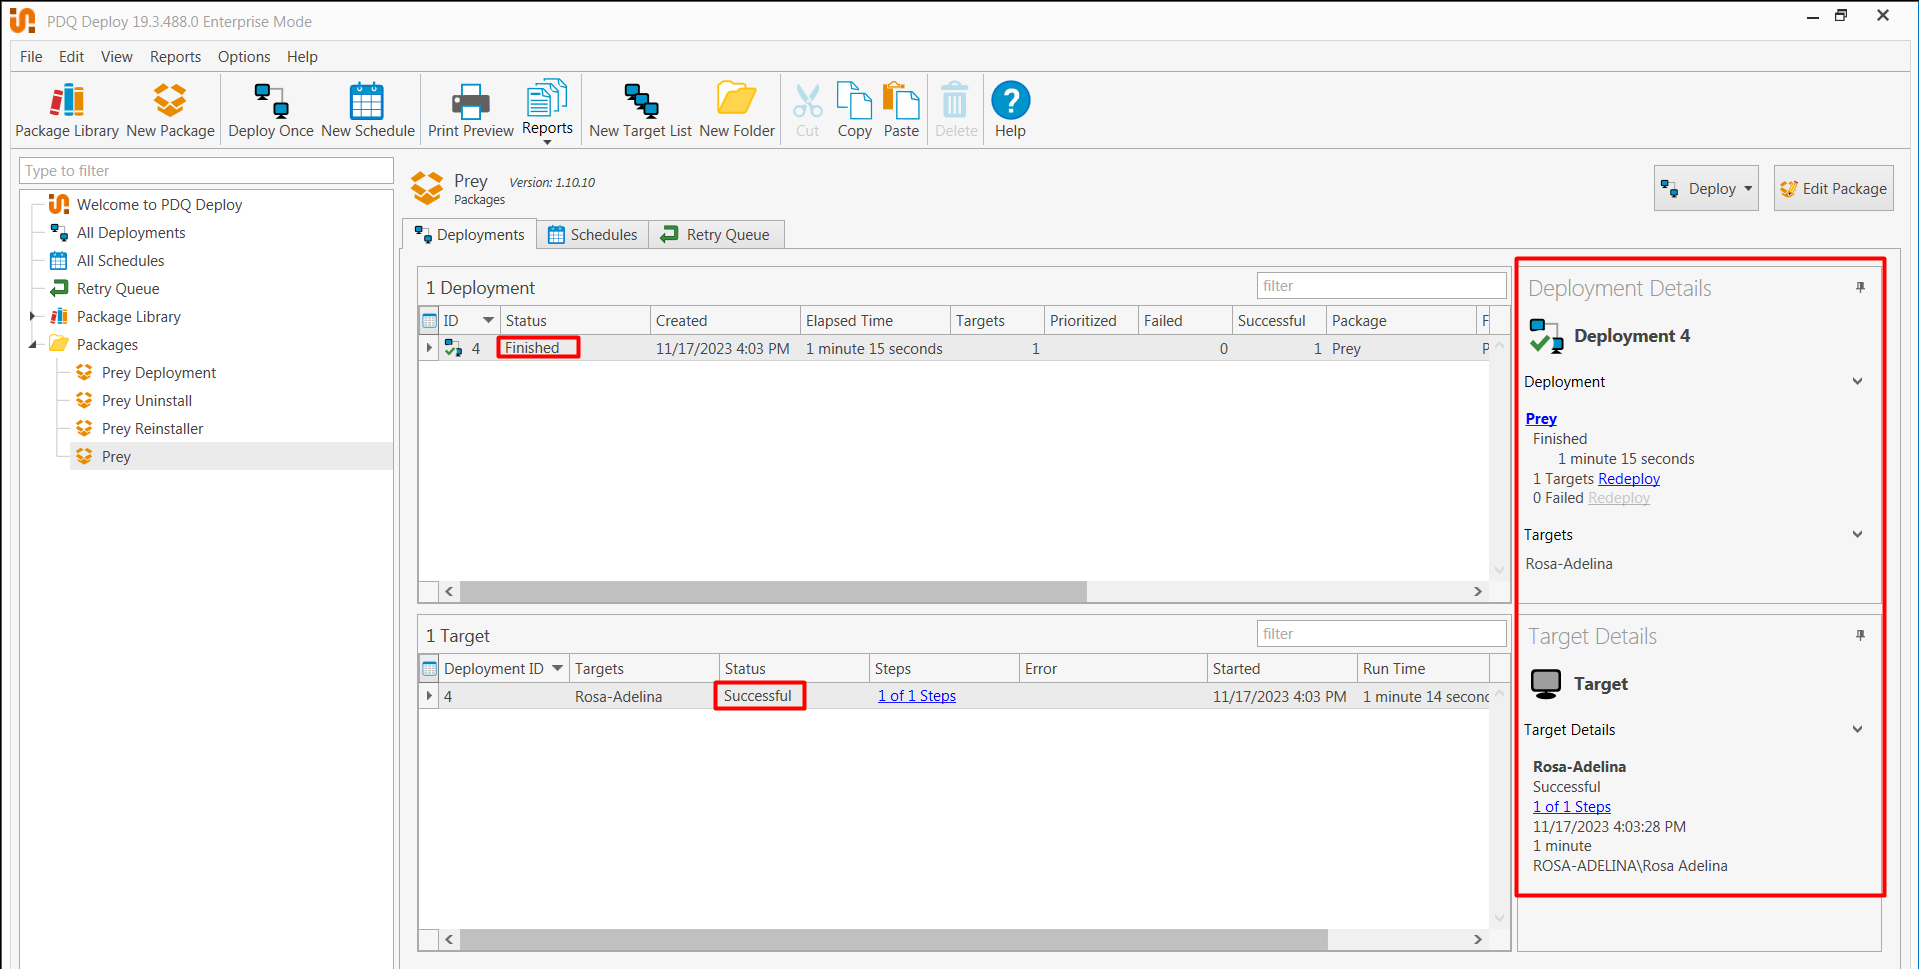Click the targets filter field

point(1381,634)
